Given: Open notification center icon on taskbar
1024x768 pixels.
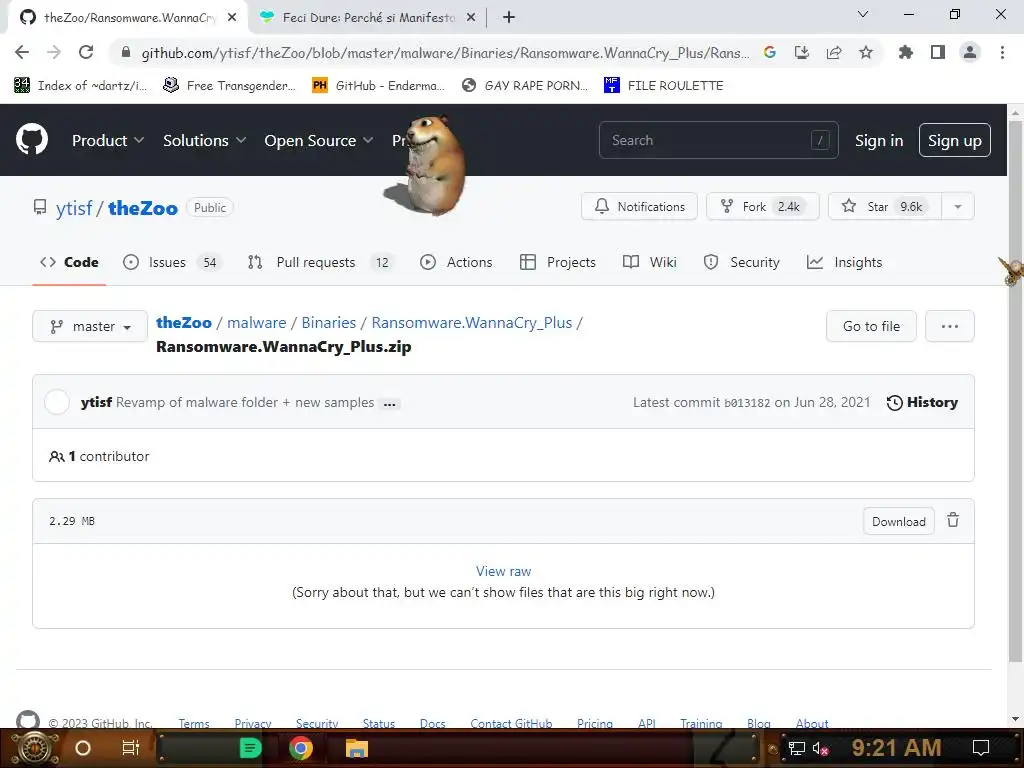Looking at the screenshot, I should click(981, 748).
